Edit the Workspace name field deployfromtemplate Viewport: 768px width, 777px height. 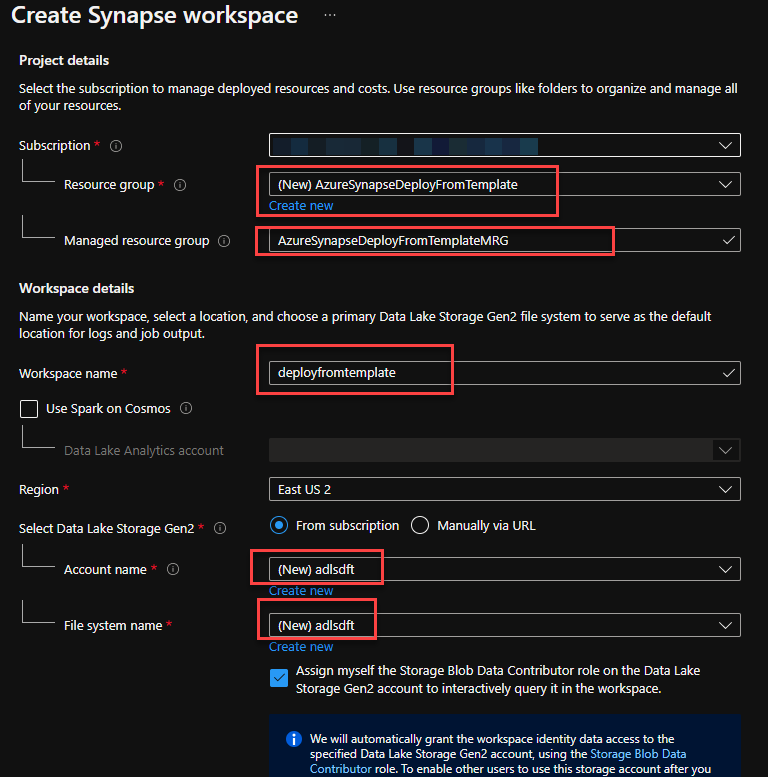(x=505, y=373)
